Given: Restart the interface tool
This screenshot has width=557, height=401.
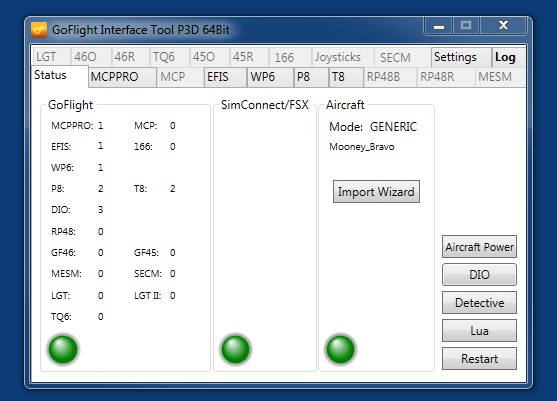Looking at the screenshot, I should pos(479,359).
